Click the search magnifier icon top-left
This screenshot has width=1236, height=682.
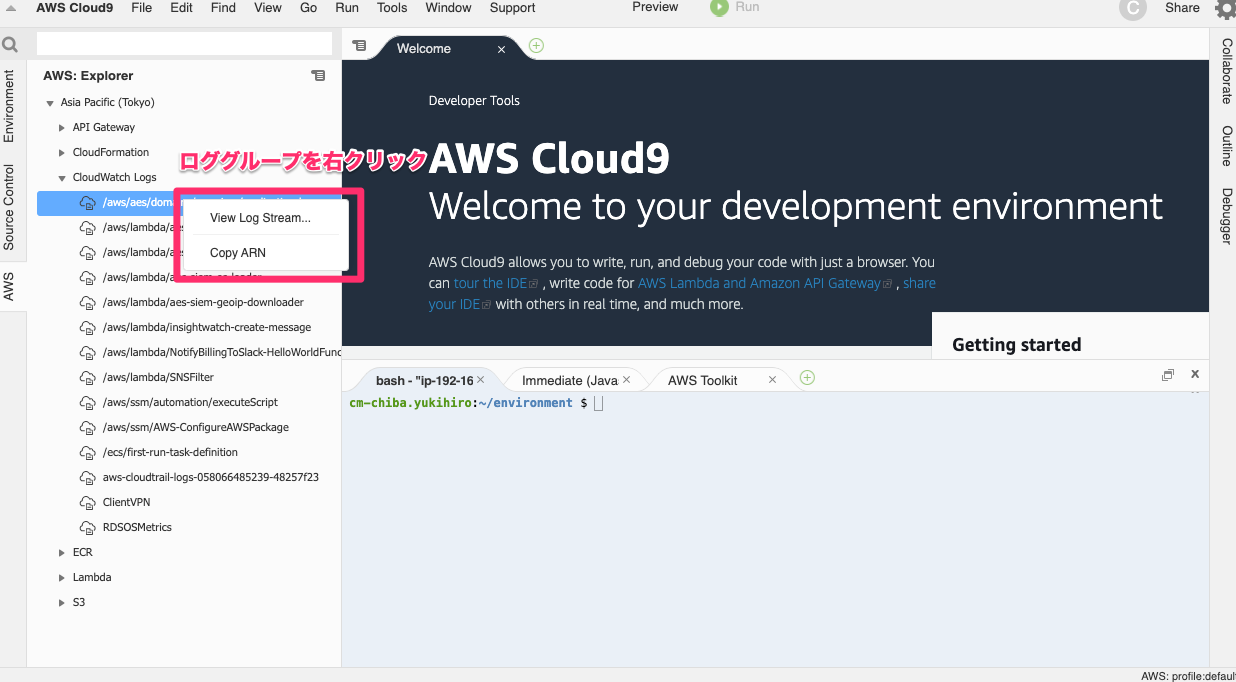click(x=10, y=44)
